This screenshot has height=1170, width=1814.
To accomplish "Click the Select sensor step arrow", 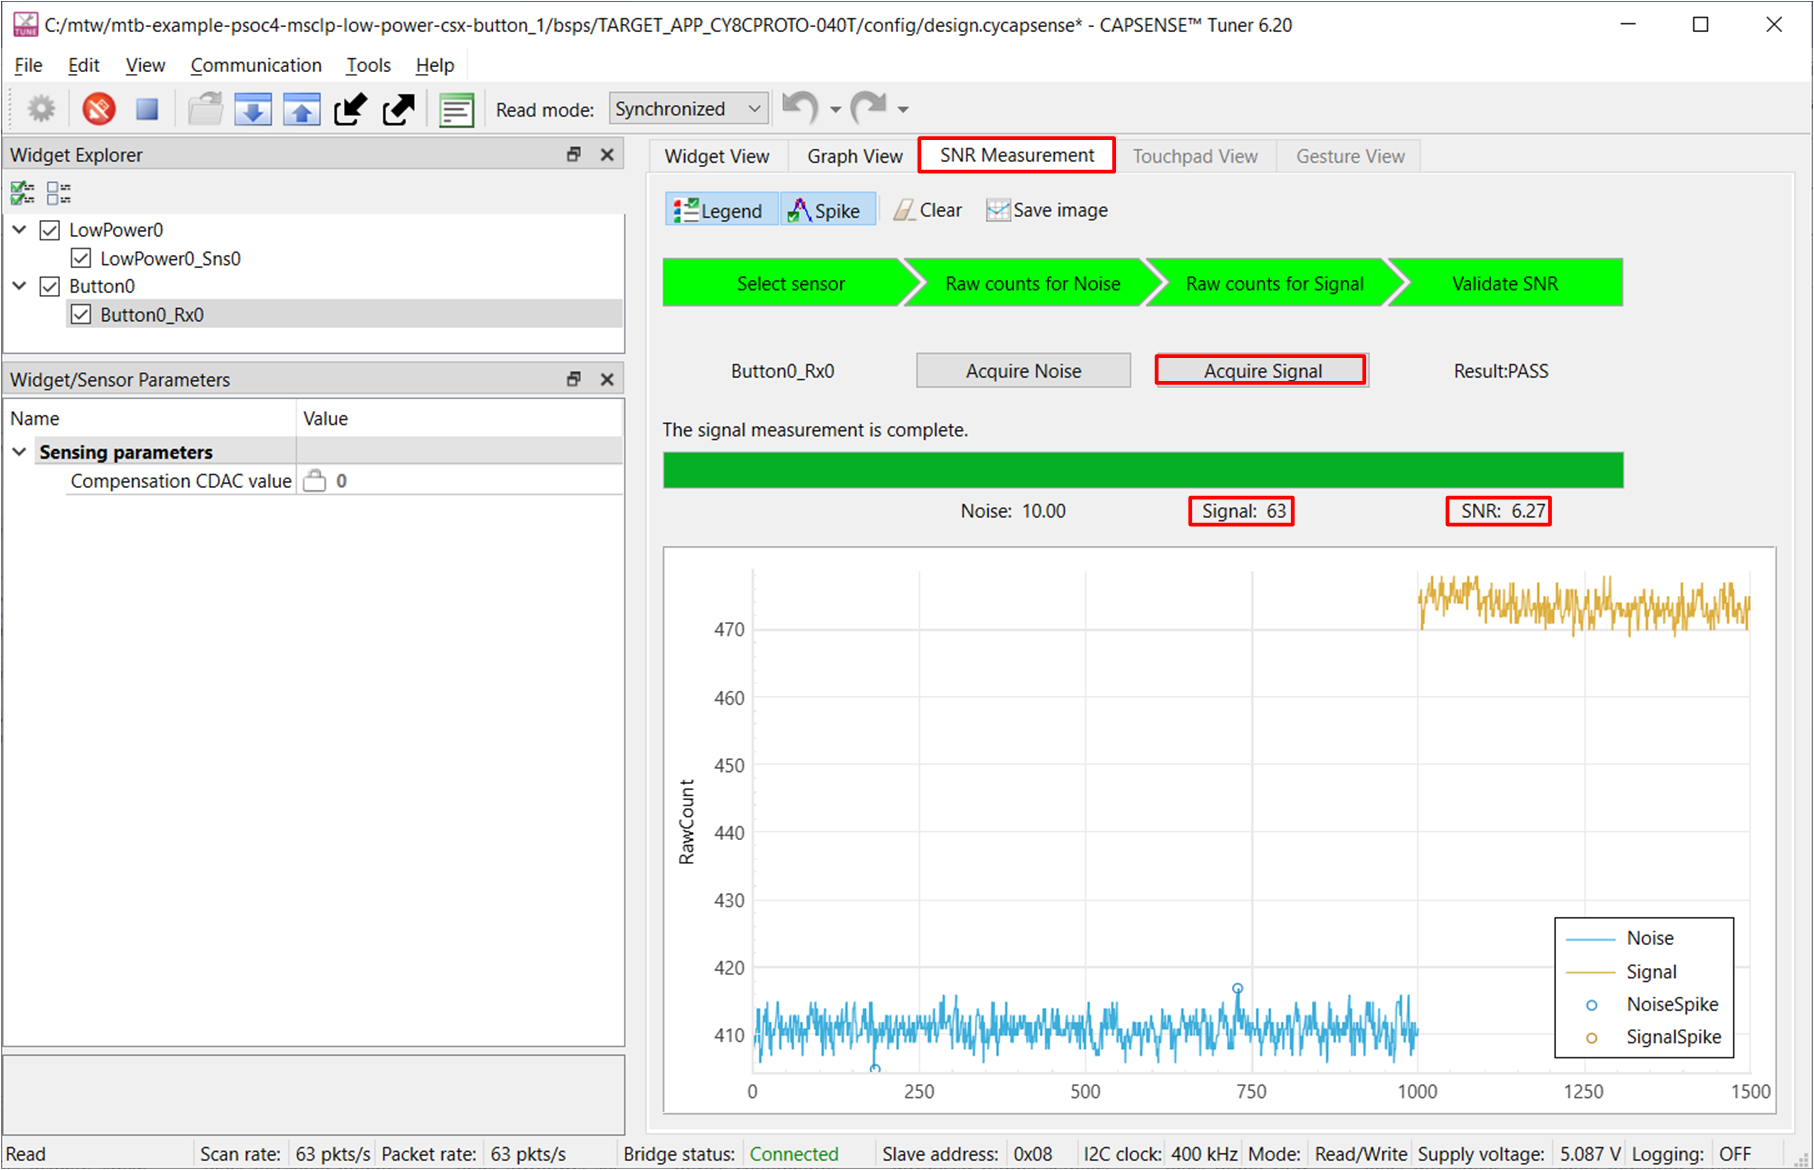I will (791, 283).
